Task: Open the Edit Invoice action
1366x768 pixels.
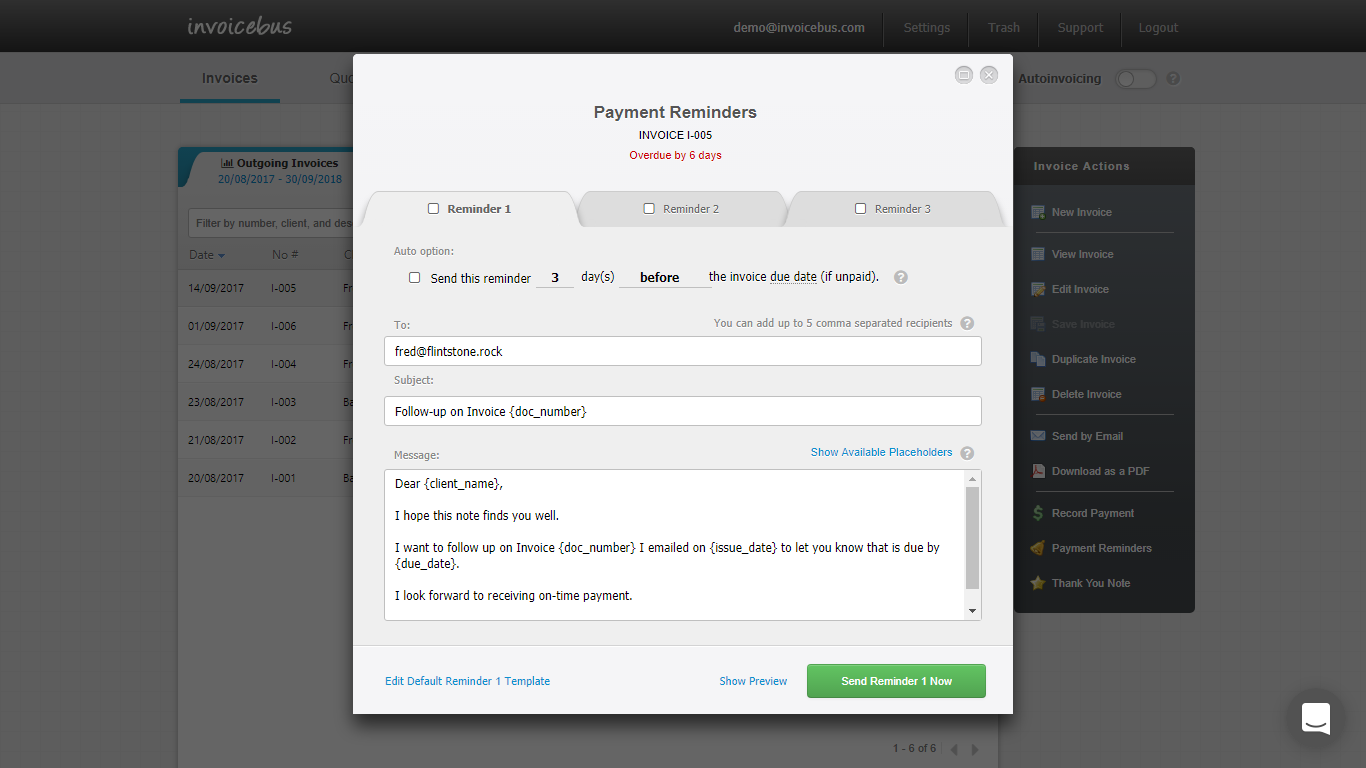Action: pyautogui.click(x=1038, y=288)
